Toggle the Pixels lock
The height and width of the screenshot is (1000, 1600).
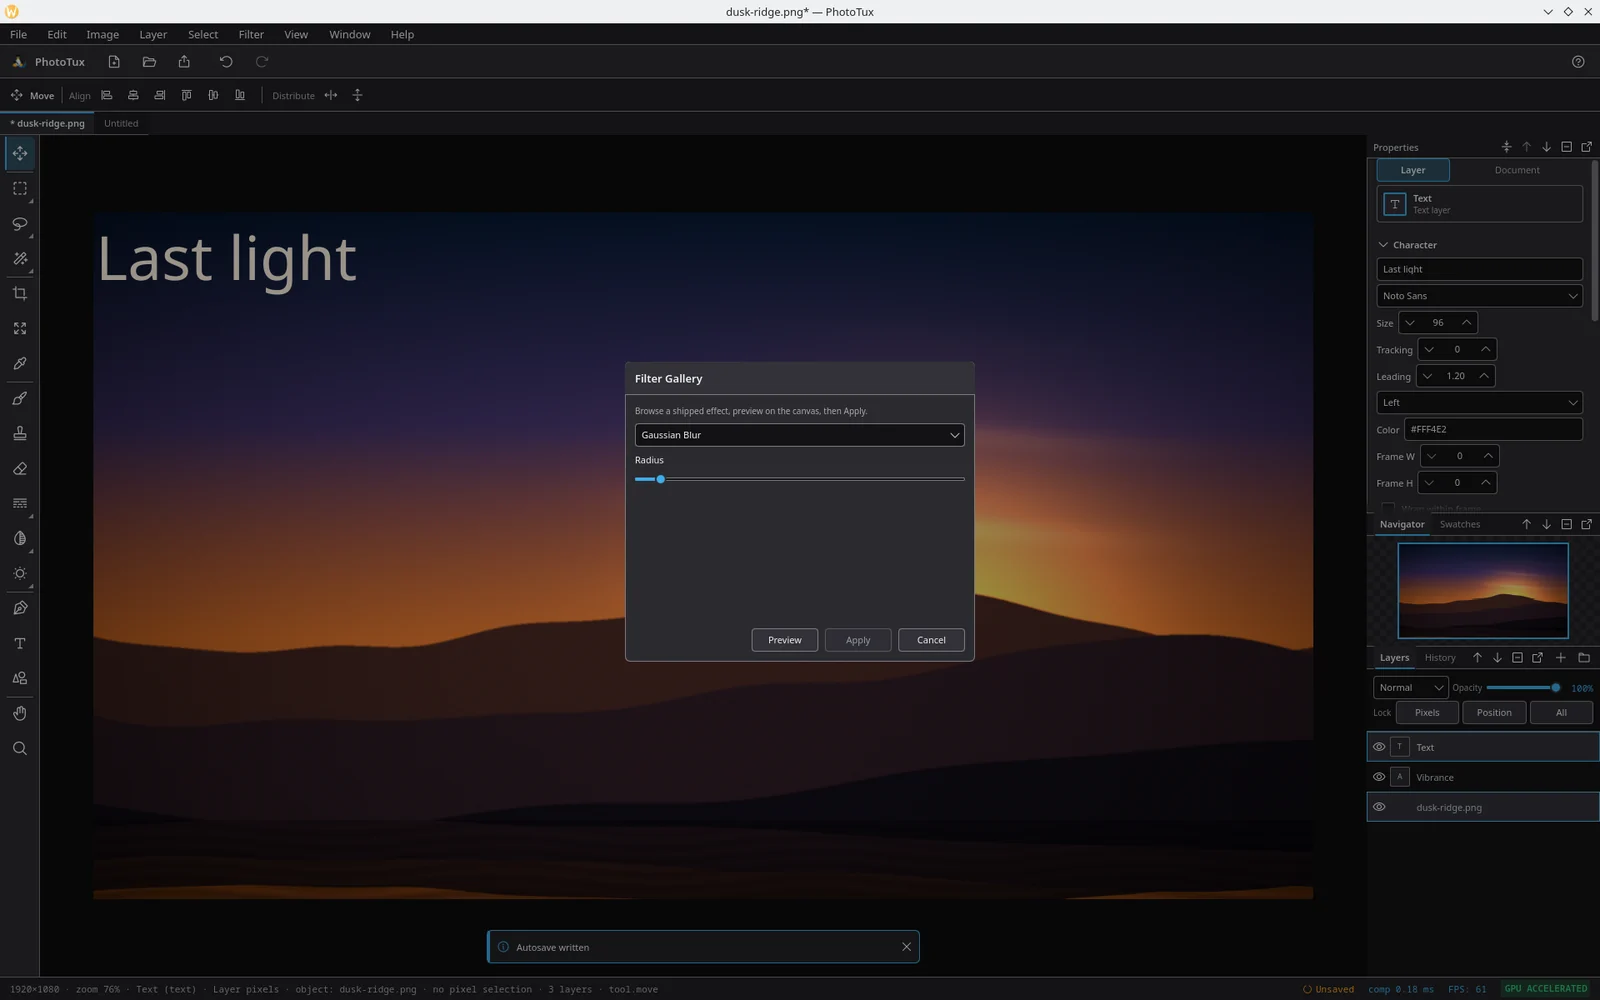[1427, 713]
